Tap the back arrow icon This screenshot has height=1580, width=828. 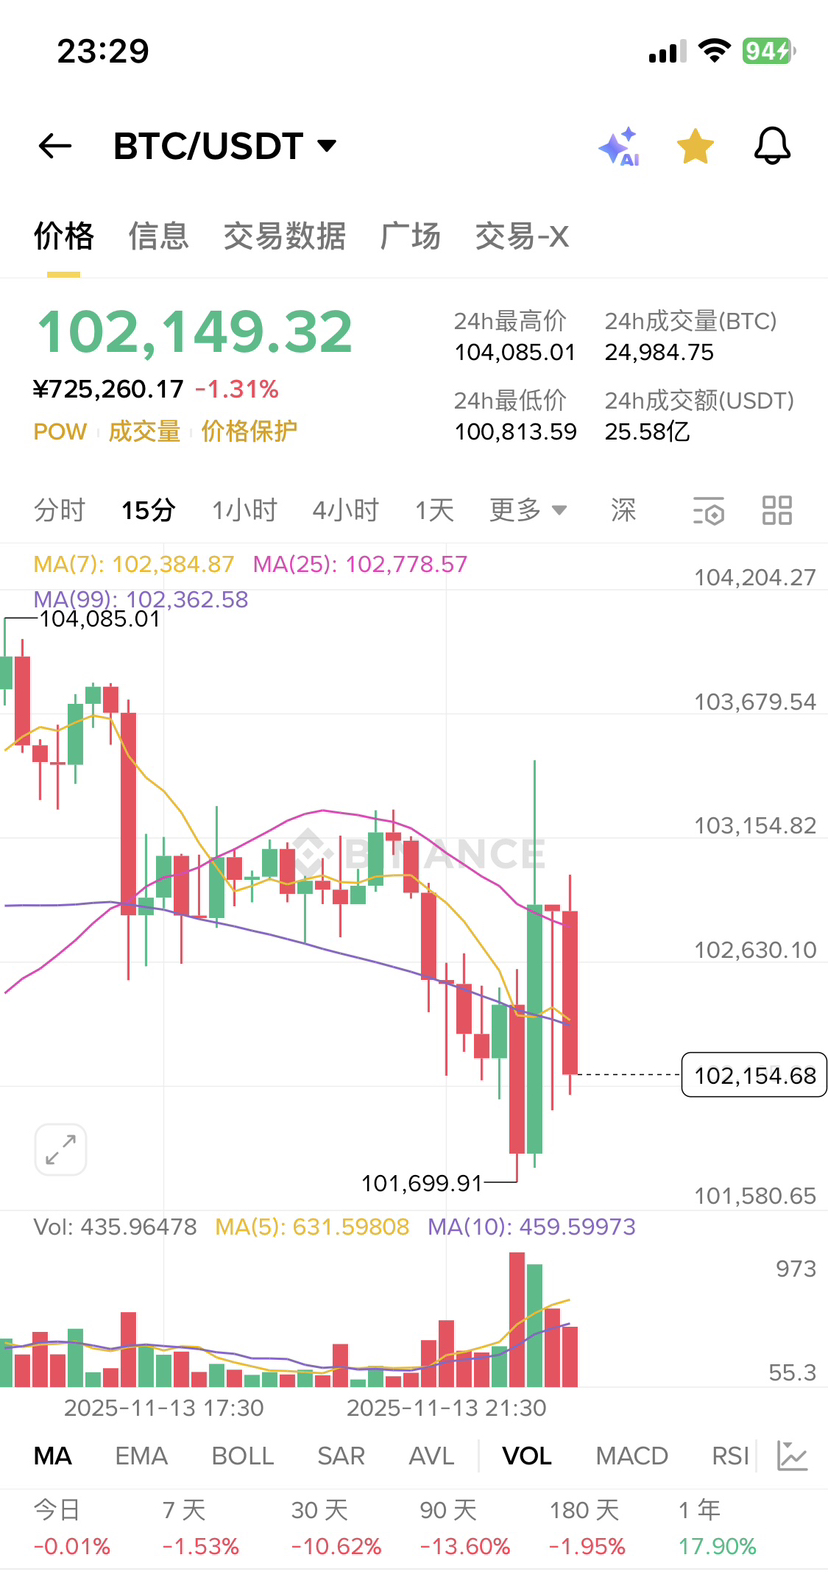point(55,146)
